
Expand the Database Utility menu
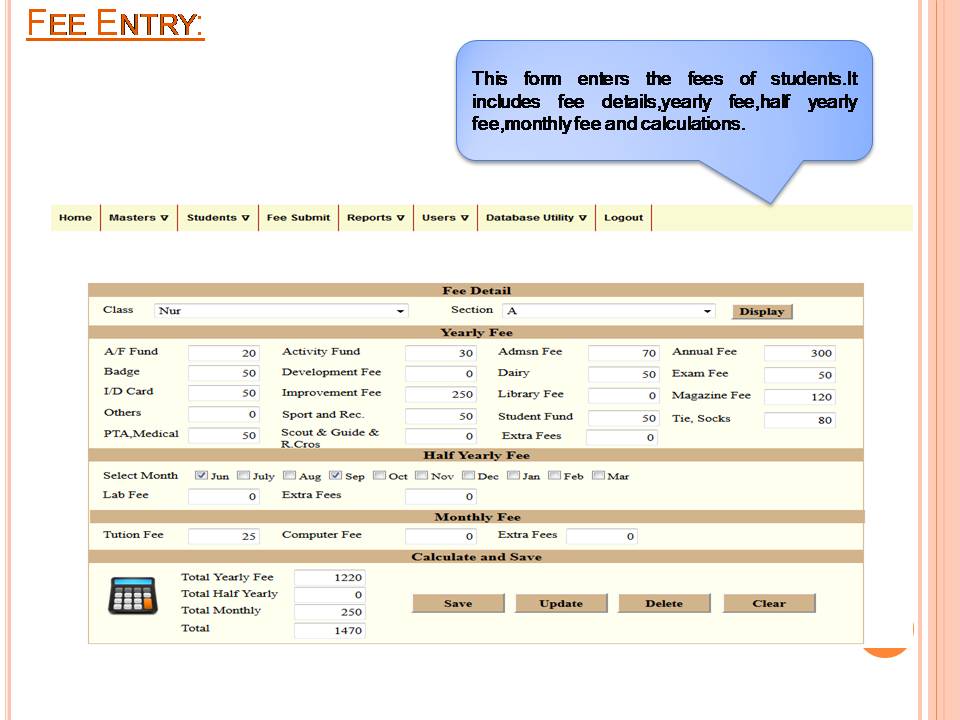(536, 217)
